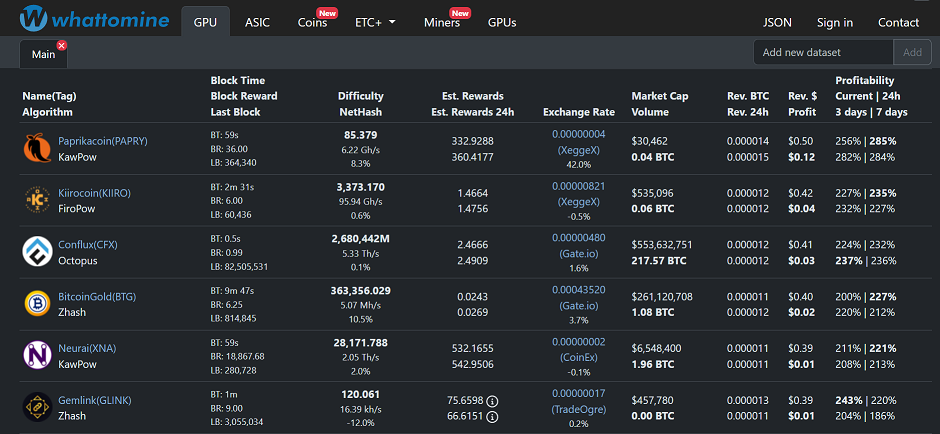
Task: Click Kiirocoin exchange rate 0.00000821
Action: [x=579, y=186]
